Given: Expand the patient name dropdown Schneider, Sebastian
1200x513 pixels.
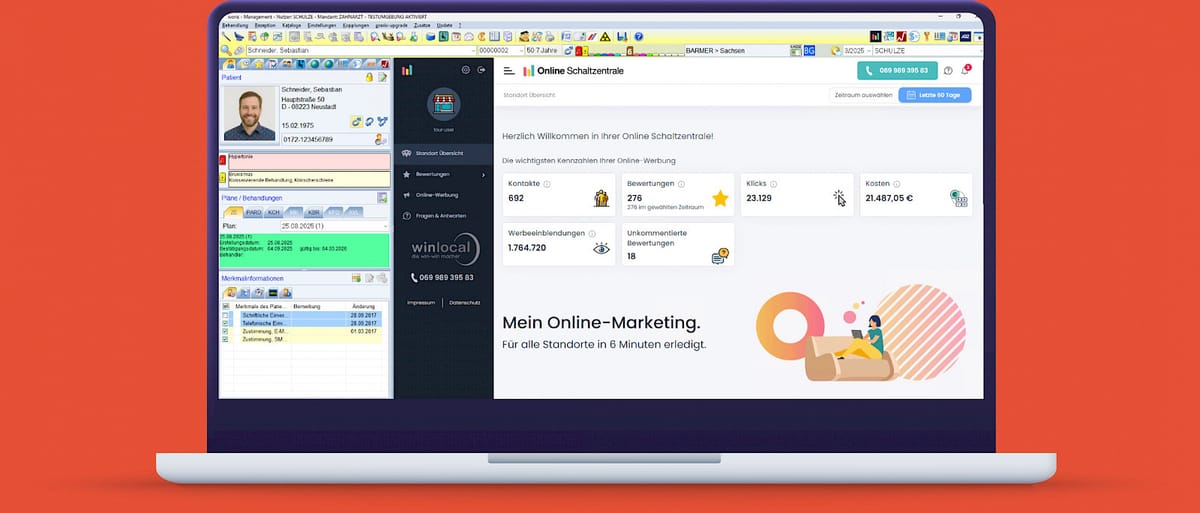Looking at the screenshot, I should (x=474, y=50).
